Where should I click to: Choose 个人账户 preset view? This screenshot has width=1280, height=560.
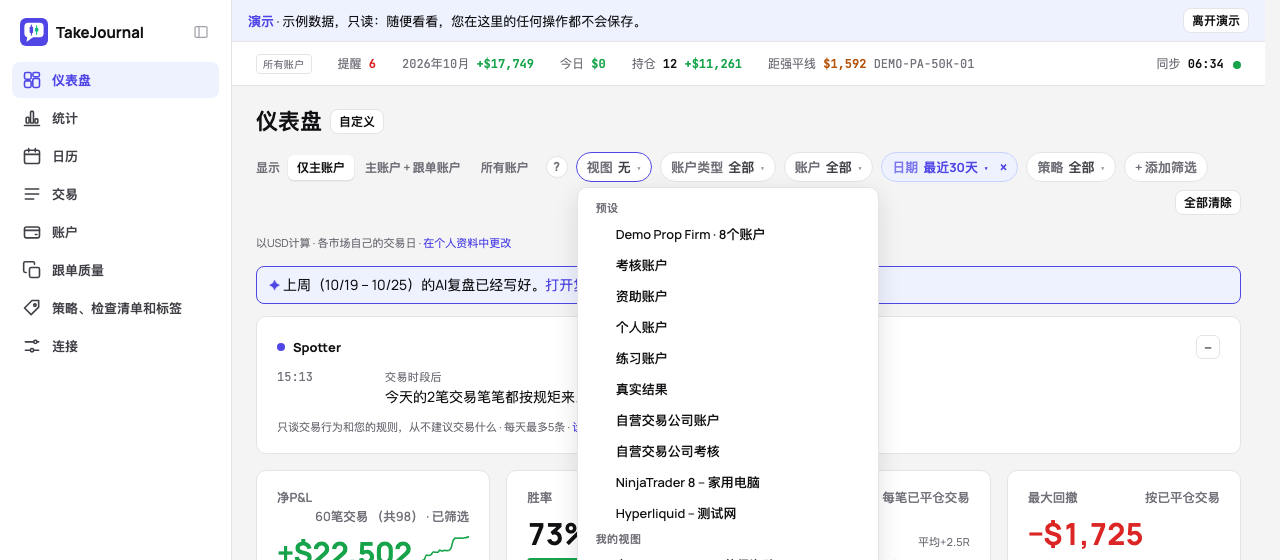click(728, 327)
